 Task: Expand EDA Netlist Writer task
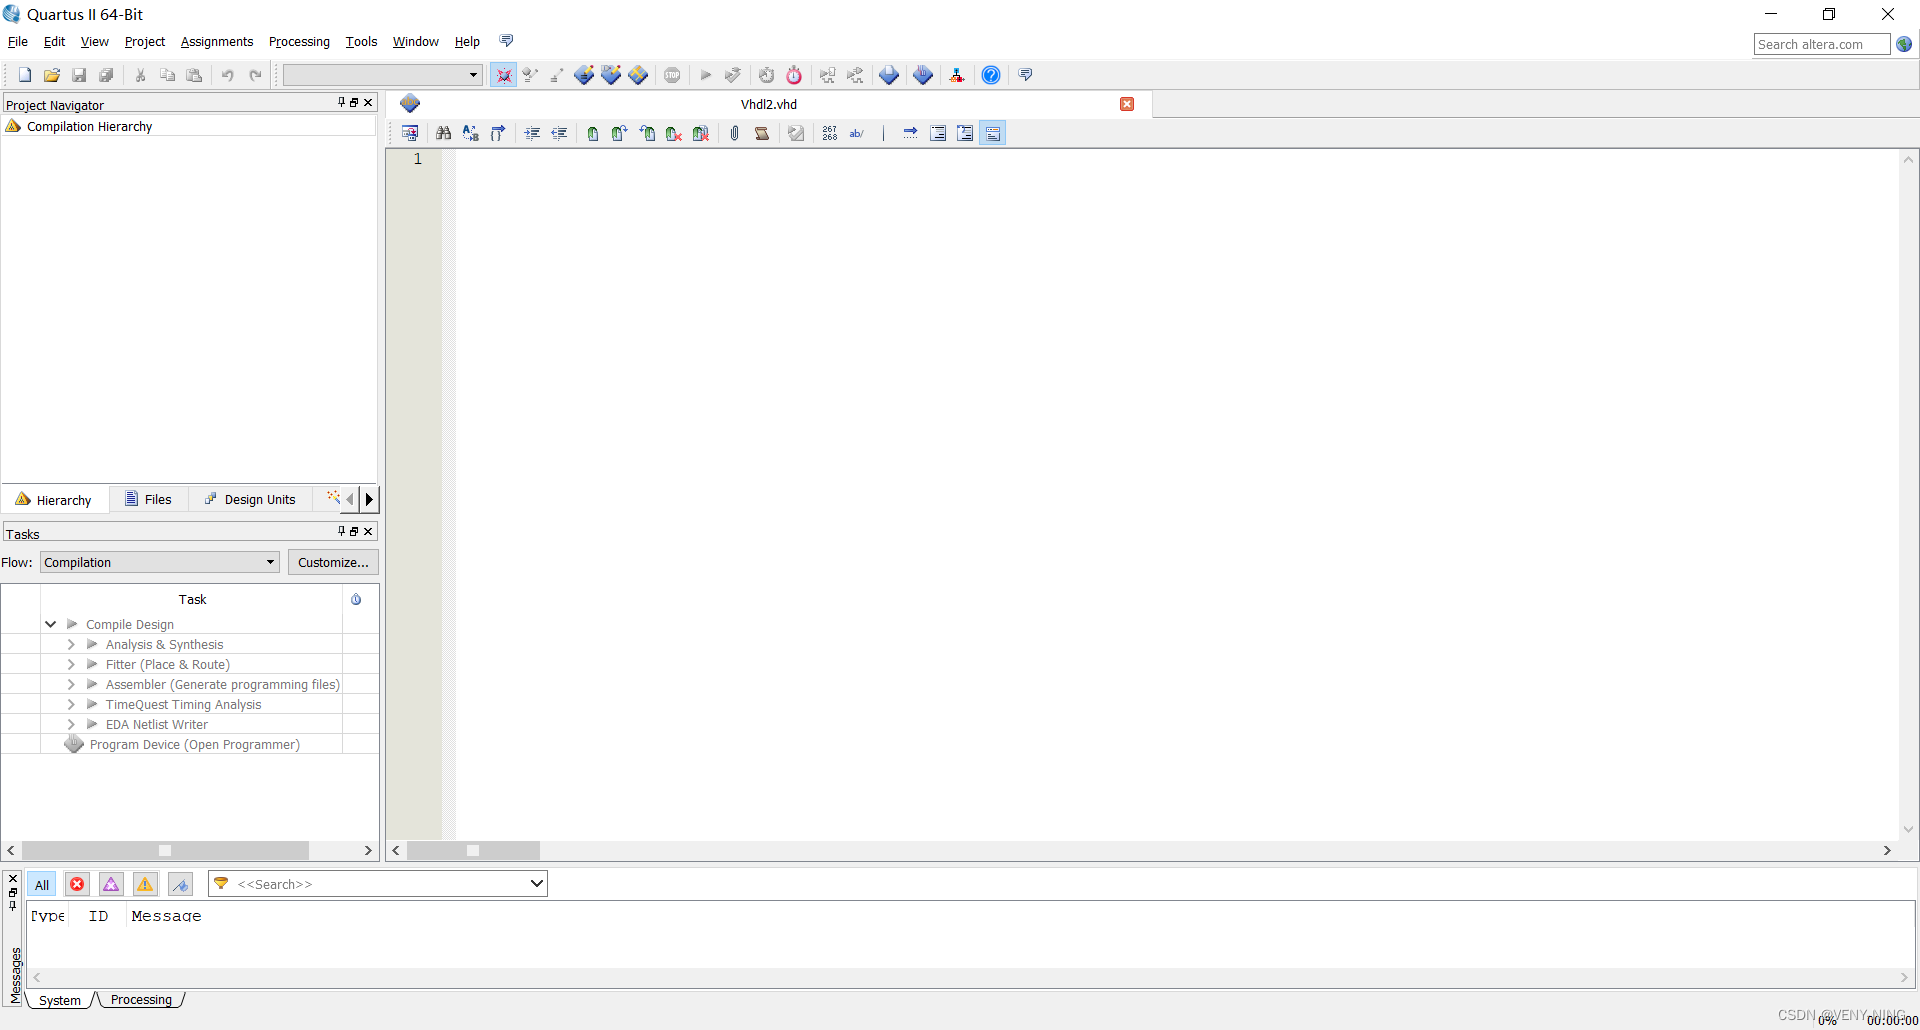pyautogui.click(x=71, y=724)
